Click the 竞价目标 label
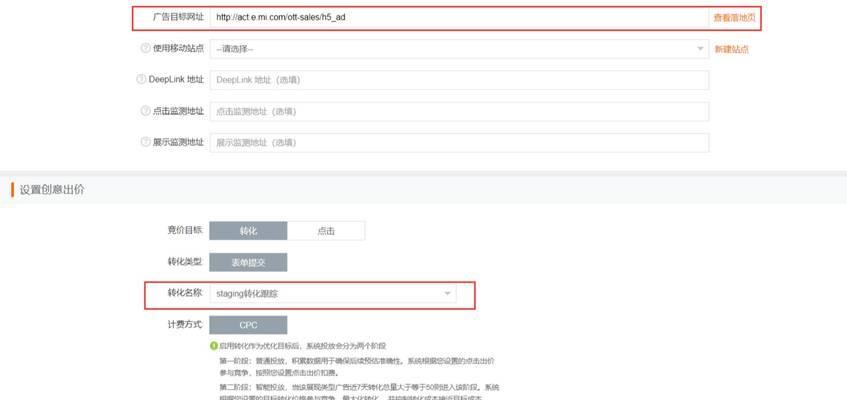Viewport: 847px width, 400px height. [185, 230]
